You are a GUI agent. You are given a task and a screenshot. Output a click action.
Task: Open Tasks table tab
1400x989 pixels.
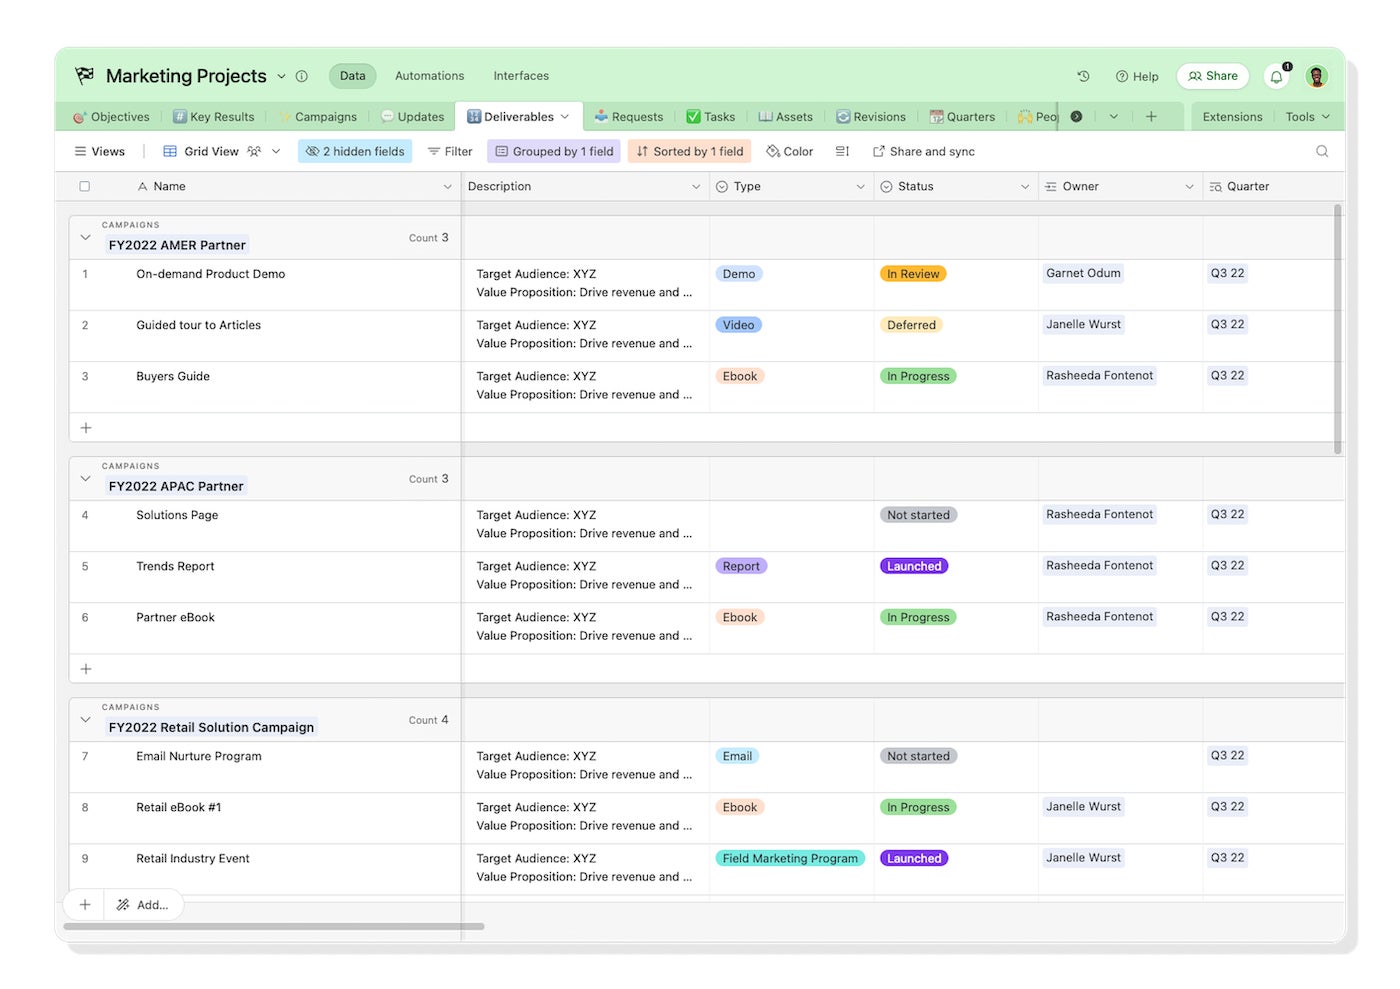711,117
